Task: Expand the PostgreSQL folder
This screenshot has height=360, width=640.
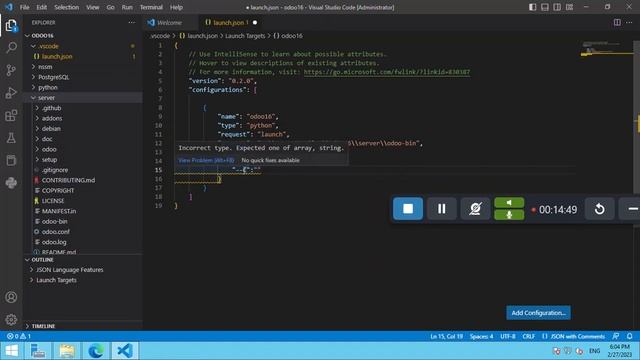Action: pyautogui.click(x=53, y=77)
